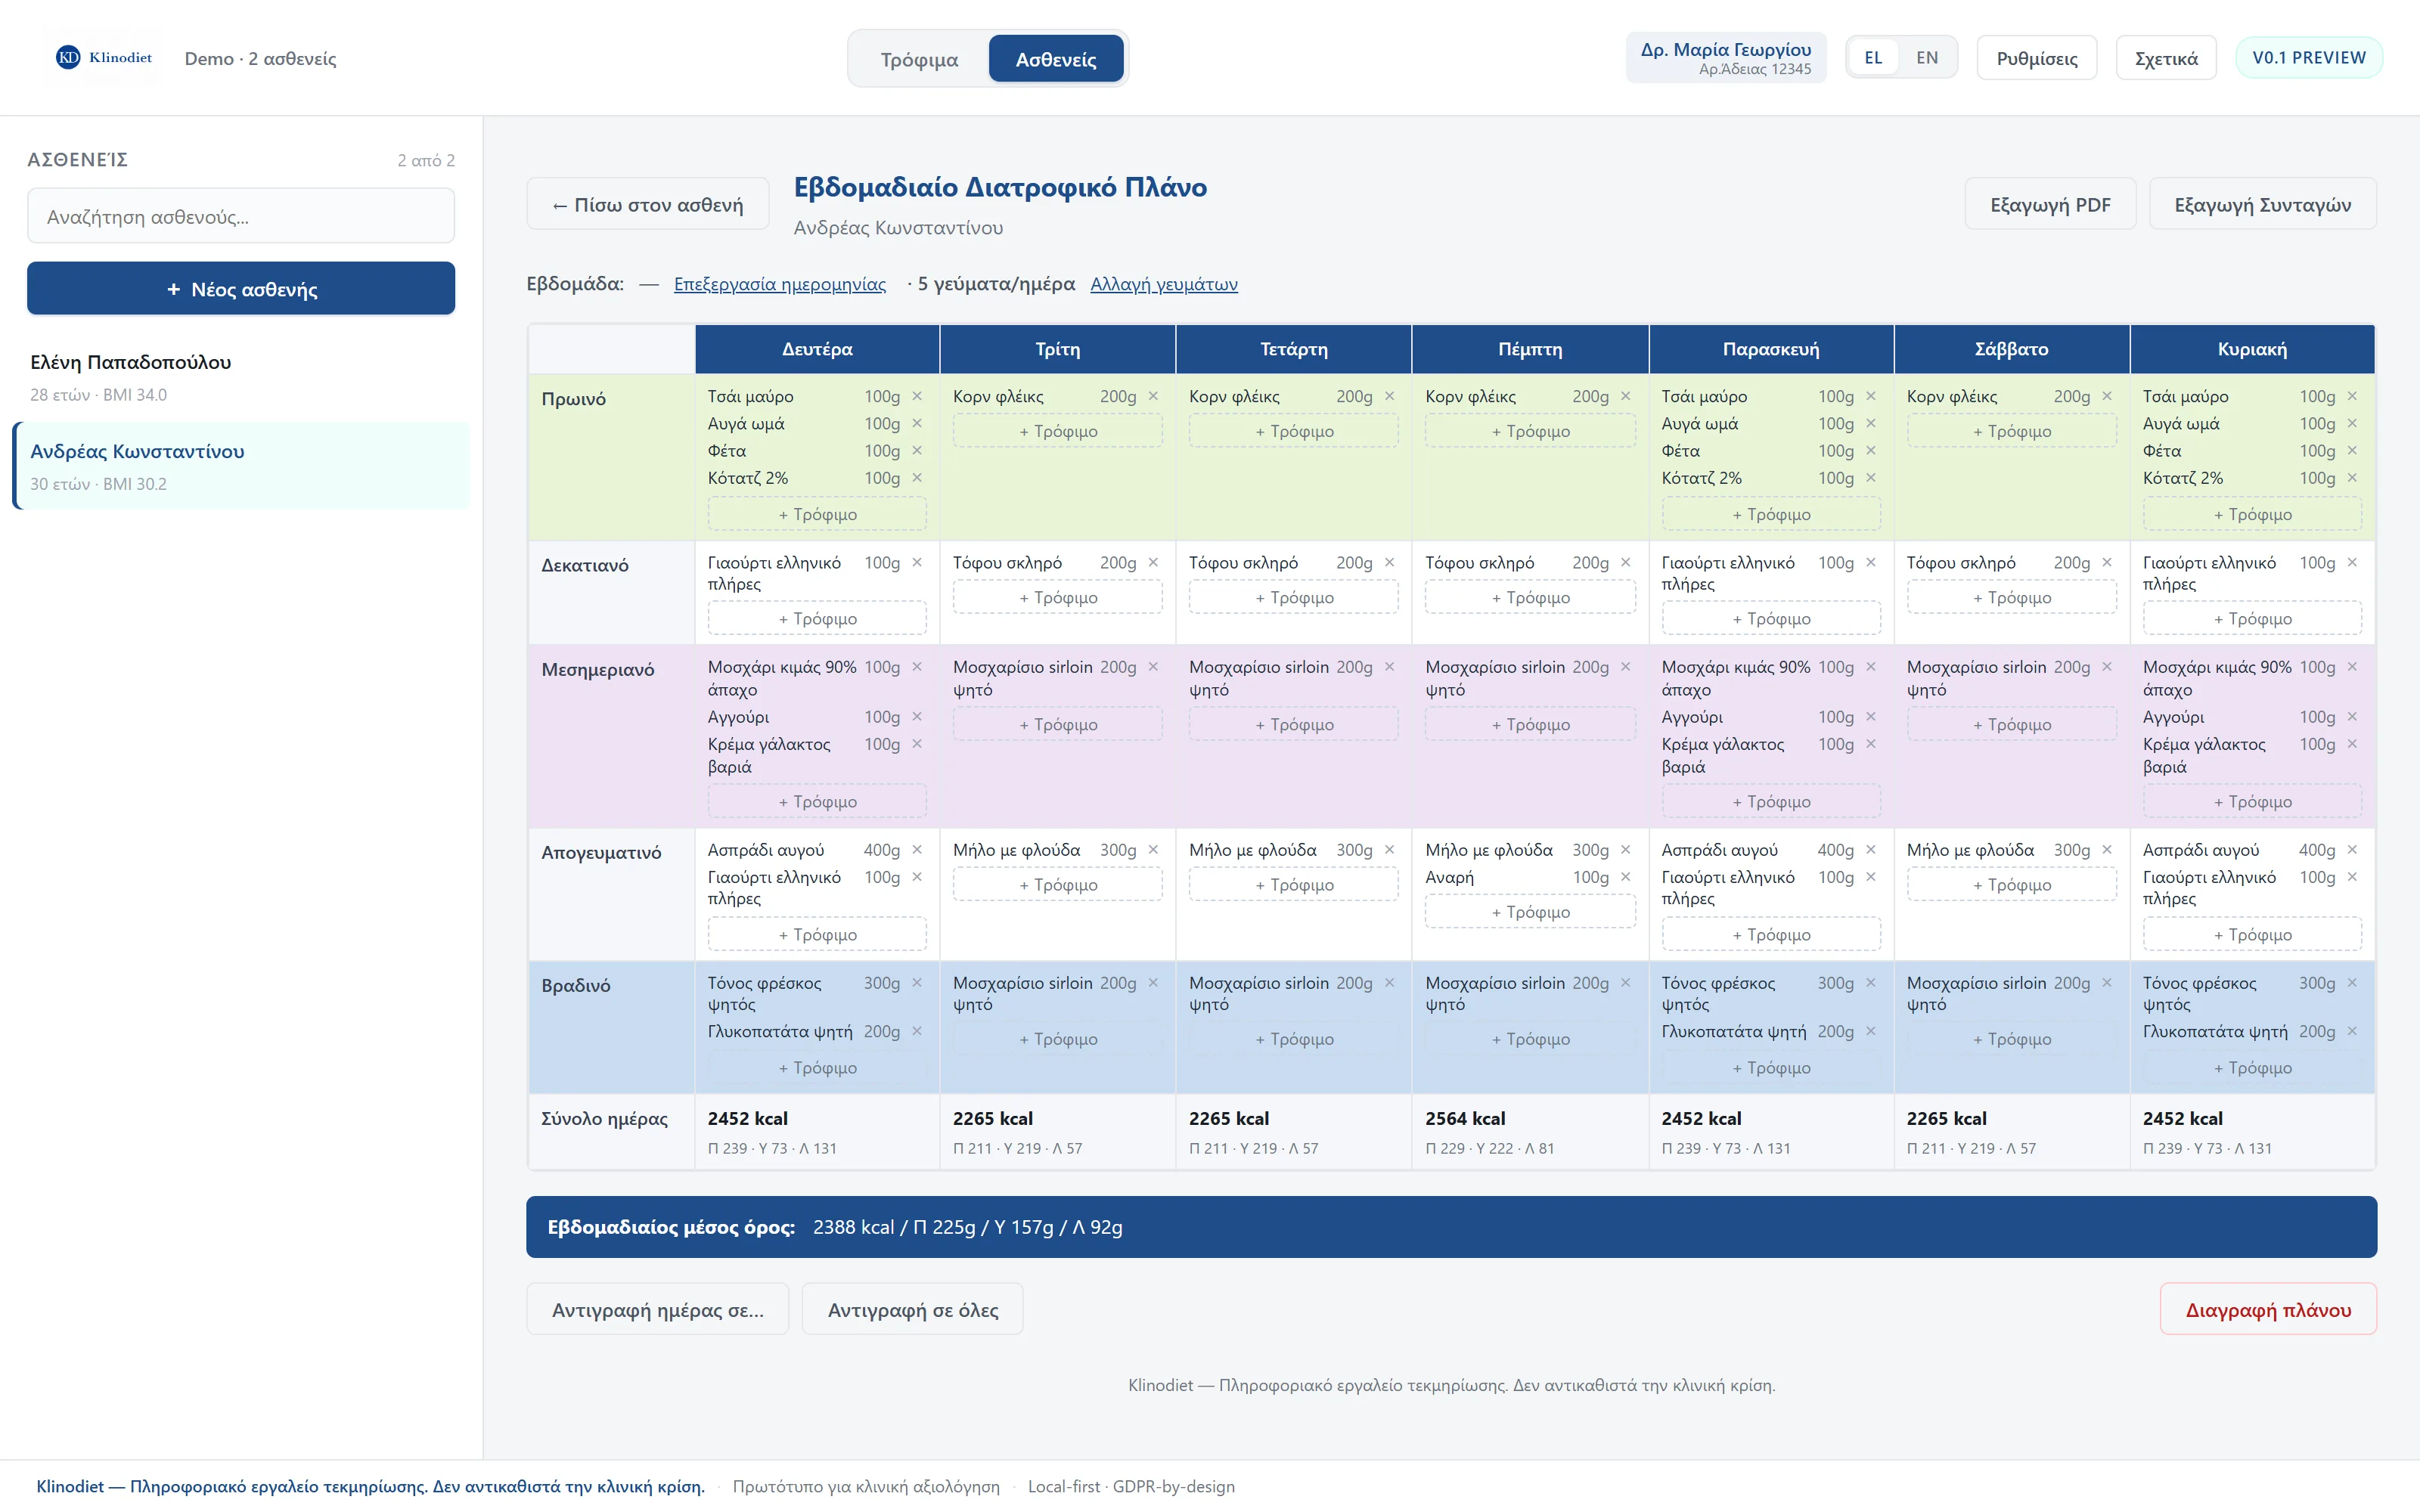Select the Ασθενείς tab
This screenshot has width=2420, height=1512.
[x=1056, y=59]
